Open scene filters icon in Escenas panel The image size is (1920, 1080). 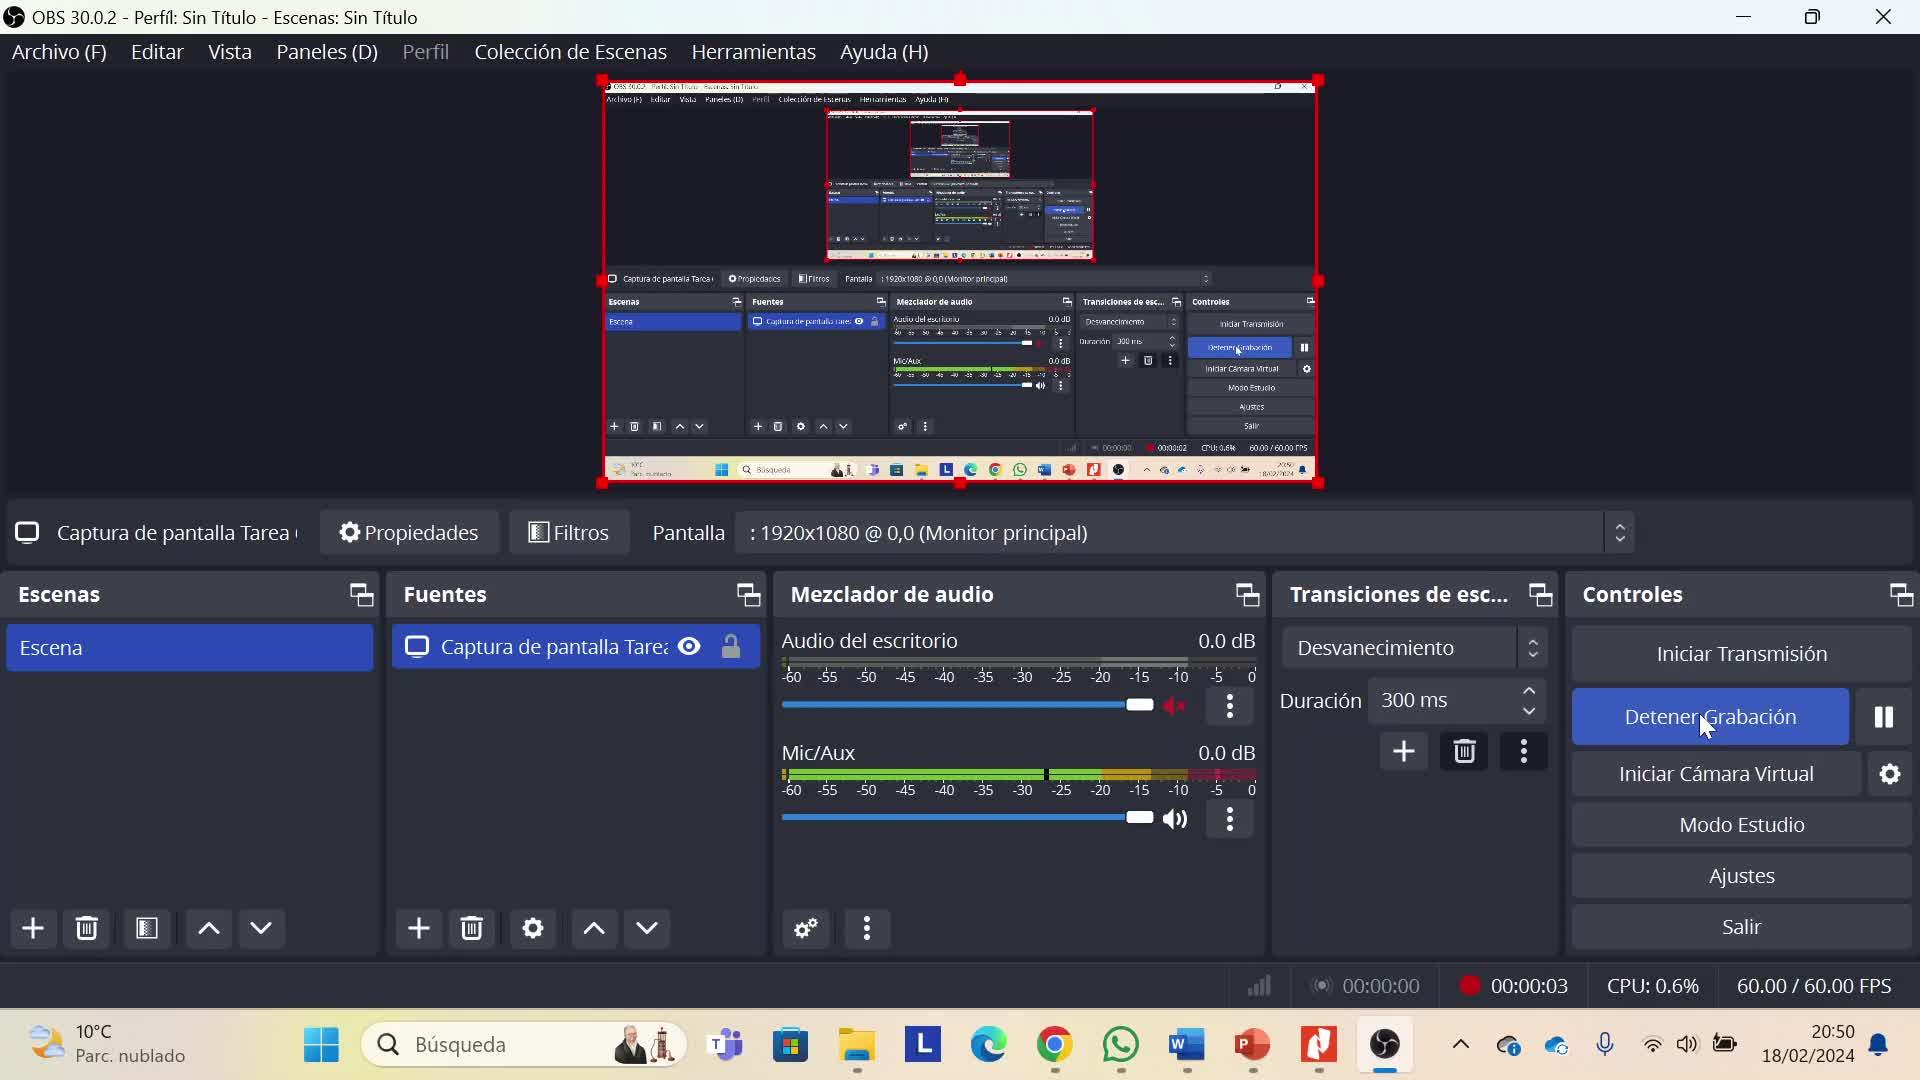click(147, 929)
